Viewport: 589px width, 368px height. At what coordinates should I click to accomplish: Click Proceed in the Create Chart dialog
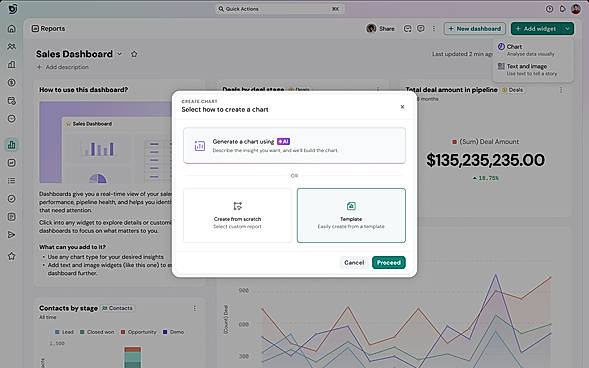389,262
